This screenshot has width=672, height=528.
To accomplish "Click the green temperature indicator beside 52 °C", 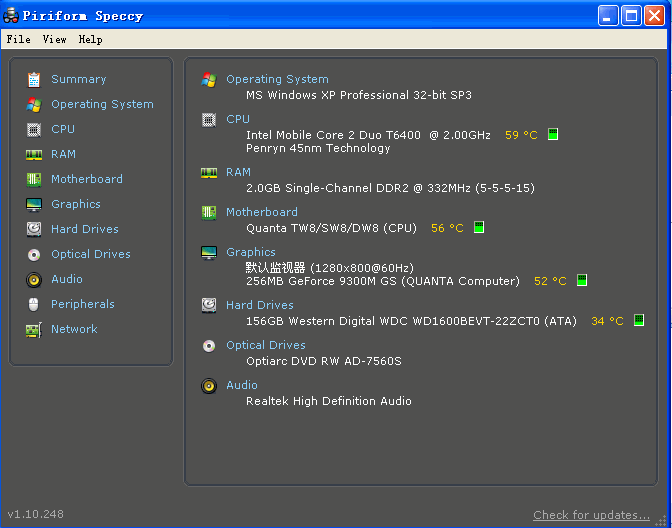I will pos(582,280).
